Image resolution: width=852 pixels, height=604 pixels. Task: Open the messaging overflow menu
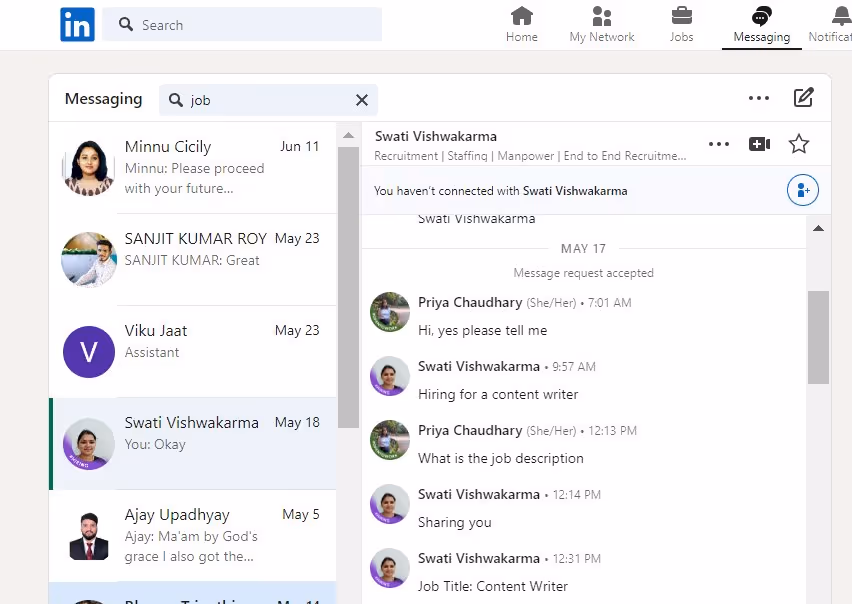[x=759, y=98]
